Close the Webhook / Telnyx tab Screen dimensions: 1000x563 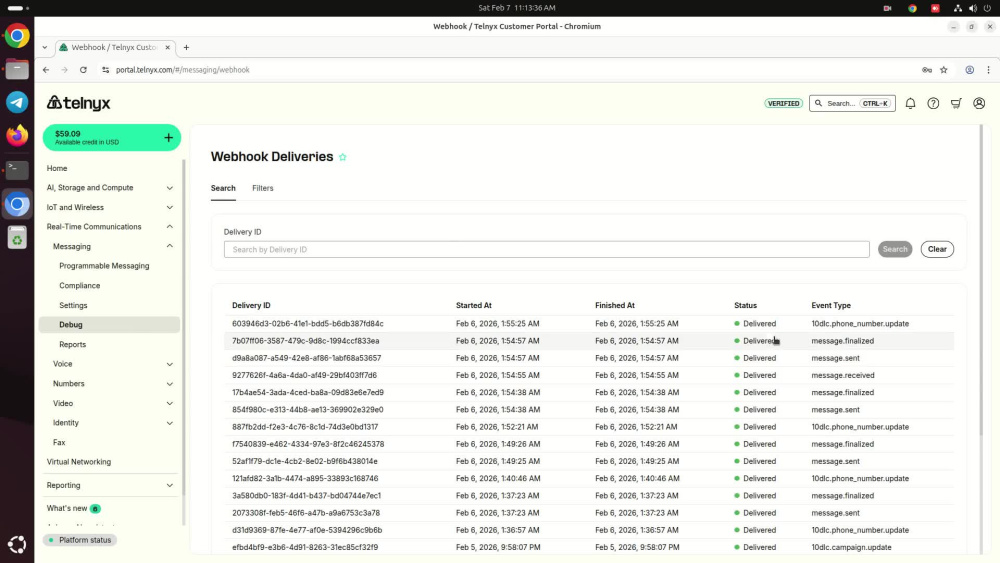(168, 47)
